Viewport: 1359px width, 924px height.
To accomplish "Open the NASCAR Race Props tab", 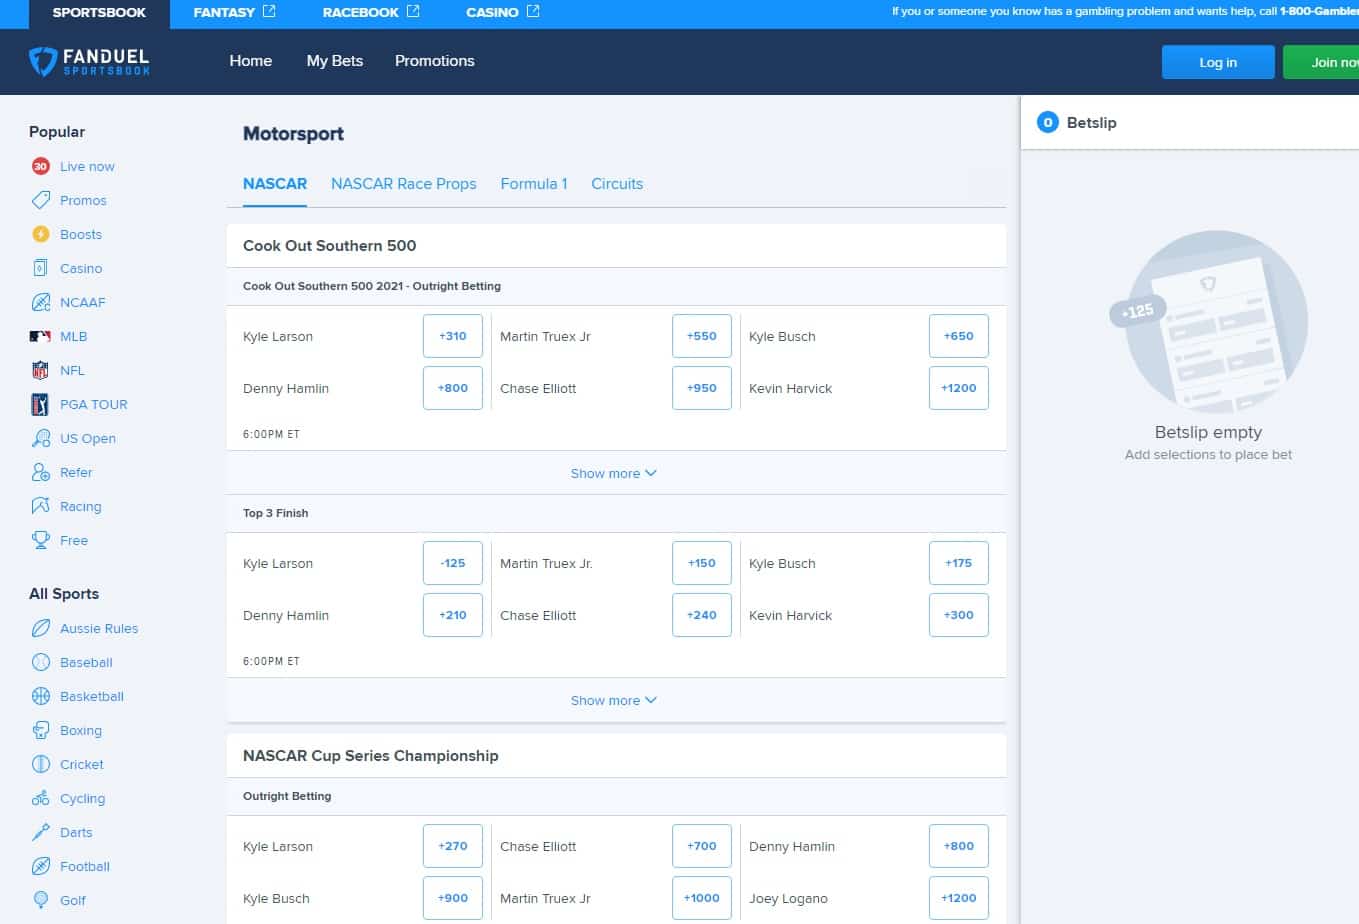I will (404, 184).
